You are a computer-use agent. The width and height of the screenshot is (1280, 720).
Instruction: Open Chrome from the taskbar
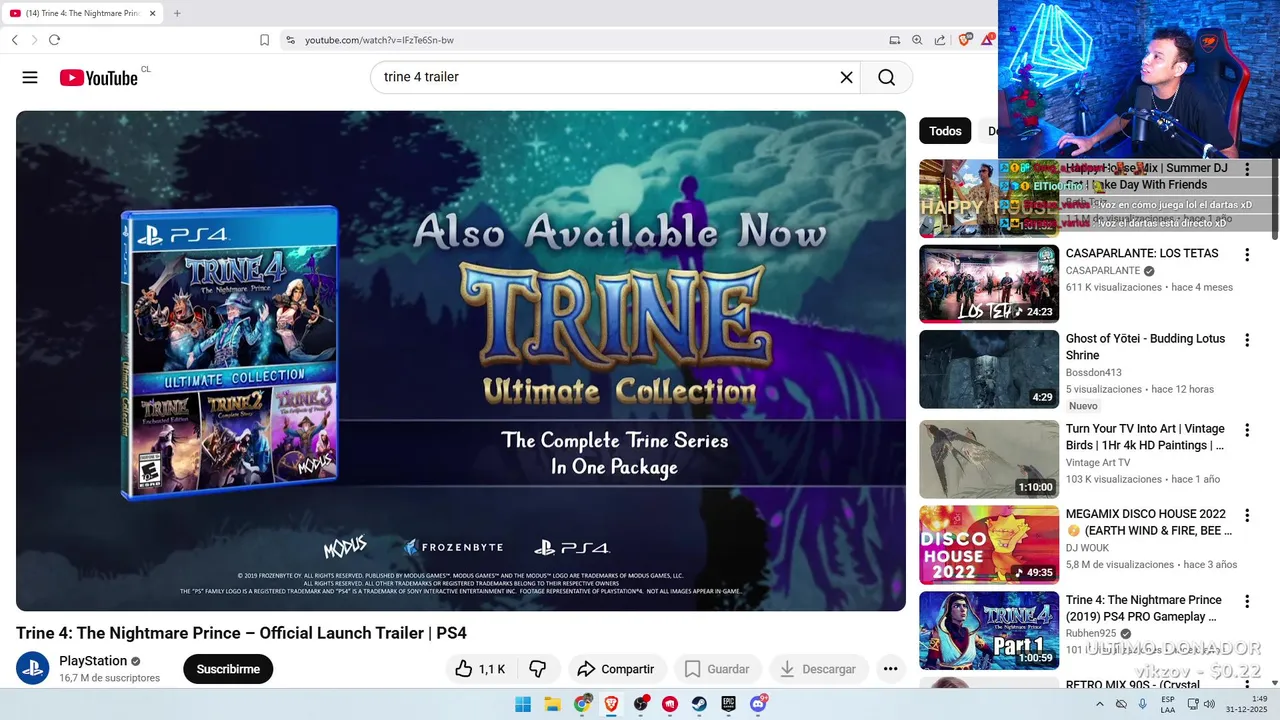[x=582, y=704]
